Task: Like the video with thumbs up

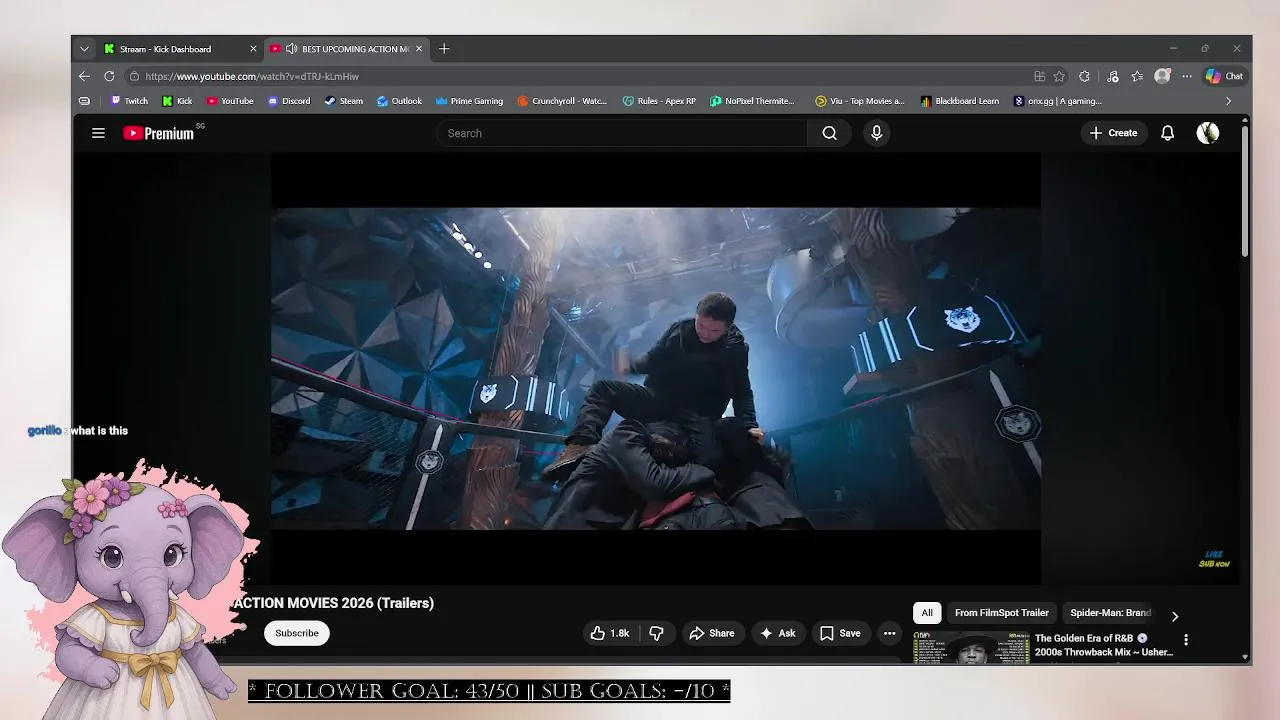Action: click(610, 633)
